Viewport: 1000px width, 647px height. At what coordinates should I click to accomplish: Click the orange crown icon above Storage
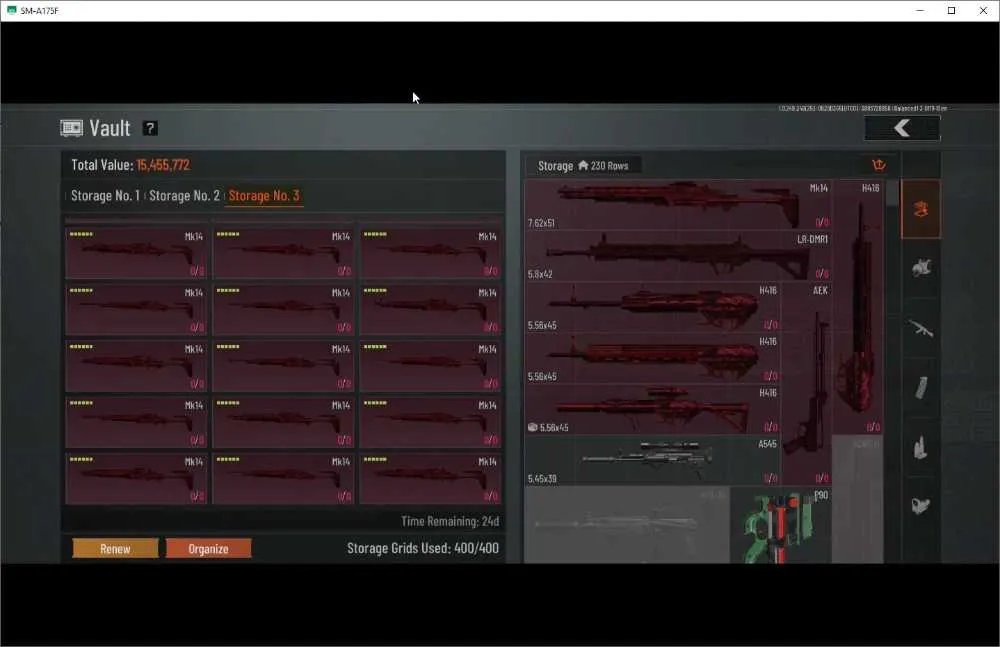pyautogui.click(x=879, y=165)
